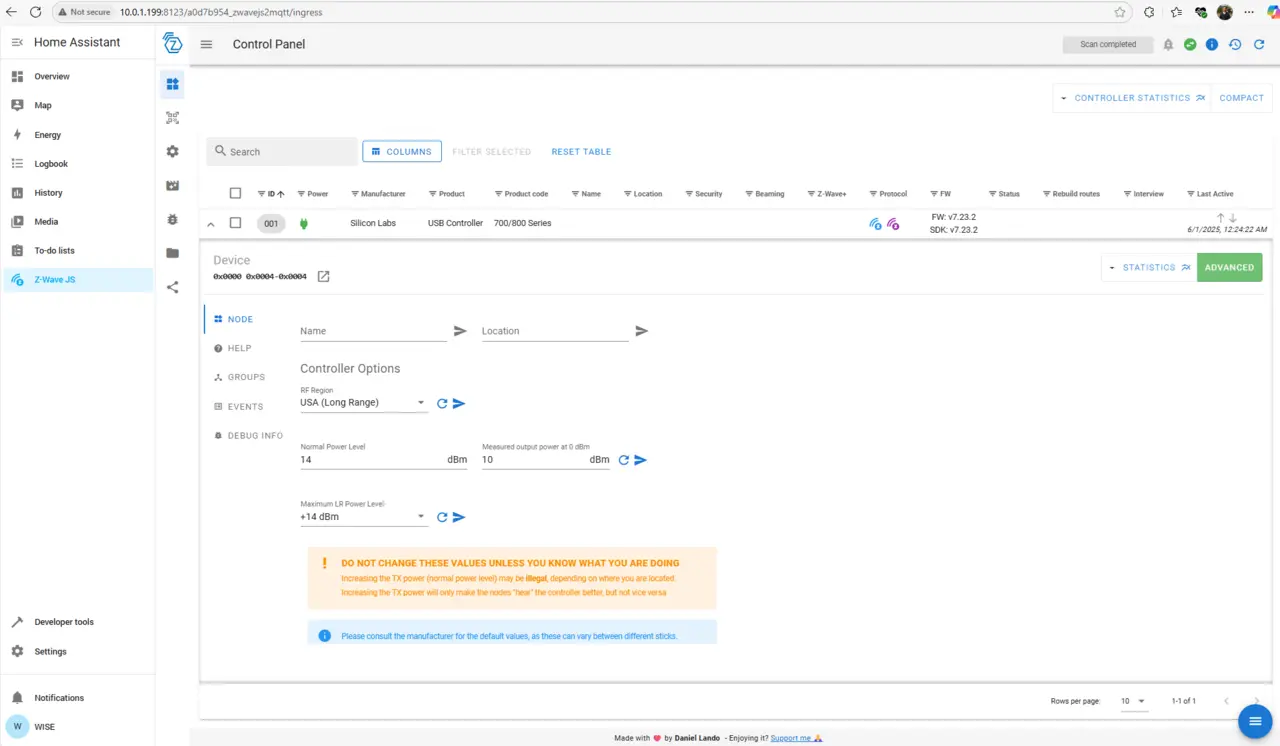Open the Z-Wave JS UI settings gear
The width and height of the screenshot is (1280, 746).
pyautogui.click(x=172, y=151)
